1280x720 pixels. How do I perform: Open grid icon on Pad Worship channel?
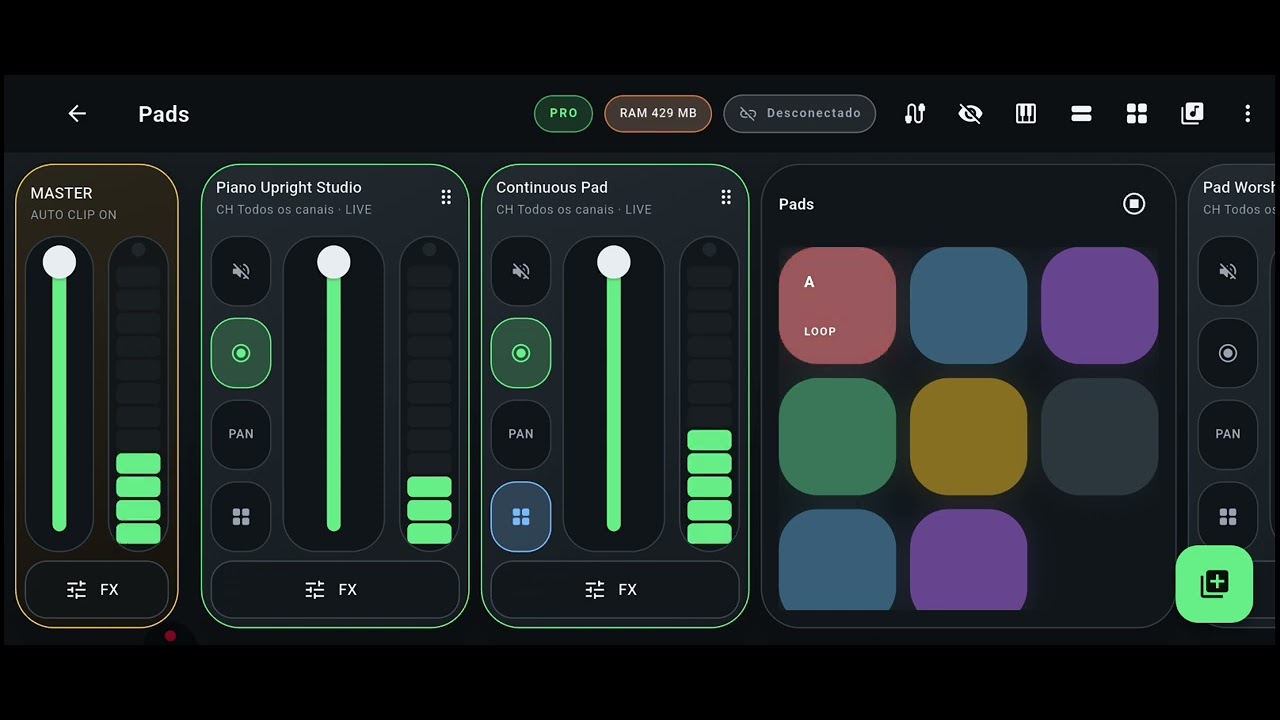(1228, 517)
